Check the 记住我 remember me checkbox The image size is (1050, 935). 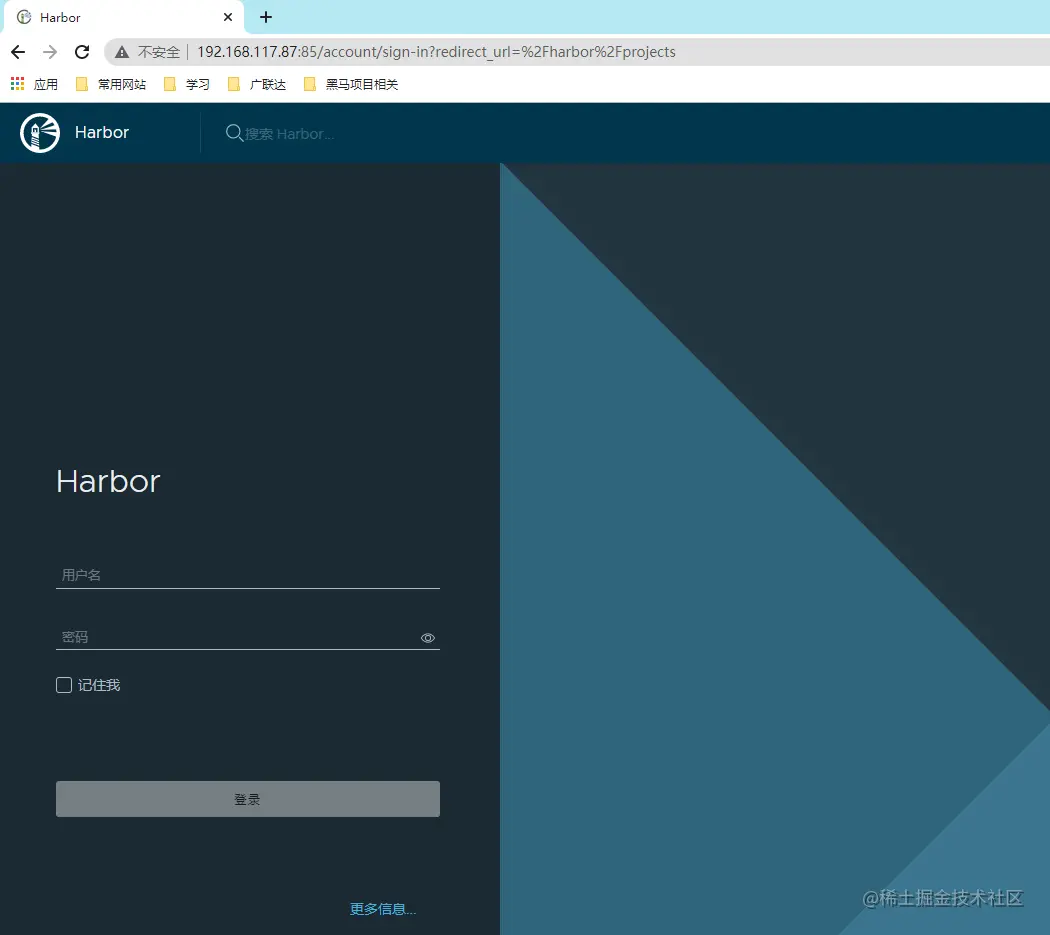(64, 685)
